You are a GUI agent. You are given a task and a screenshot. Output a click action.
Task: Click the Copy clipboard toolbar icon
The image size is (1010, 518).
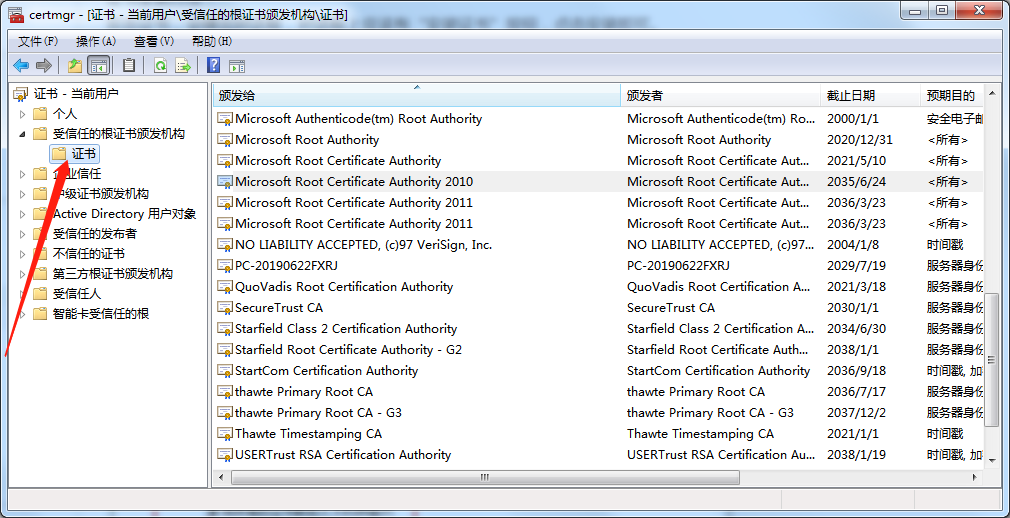coord(129,65)
